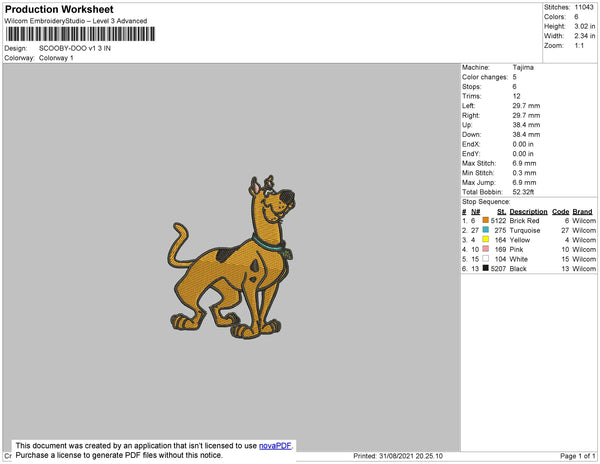Screen dimensions: 600x464
Task: Click stitch count '275' in Turquoise row
Action: pos(500,230)
